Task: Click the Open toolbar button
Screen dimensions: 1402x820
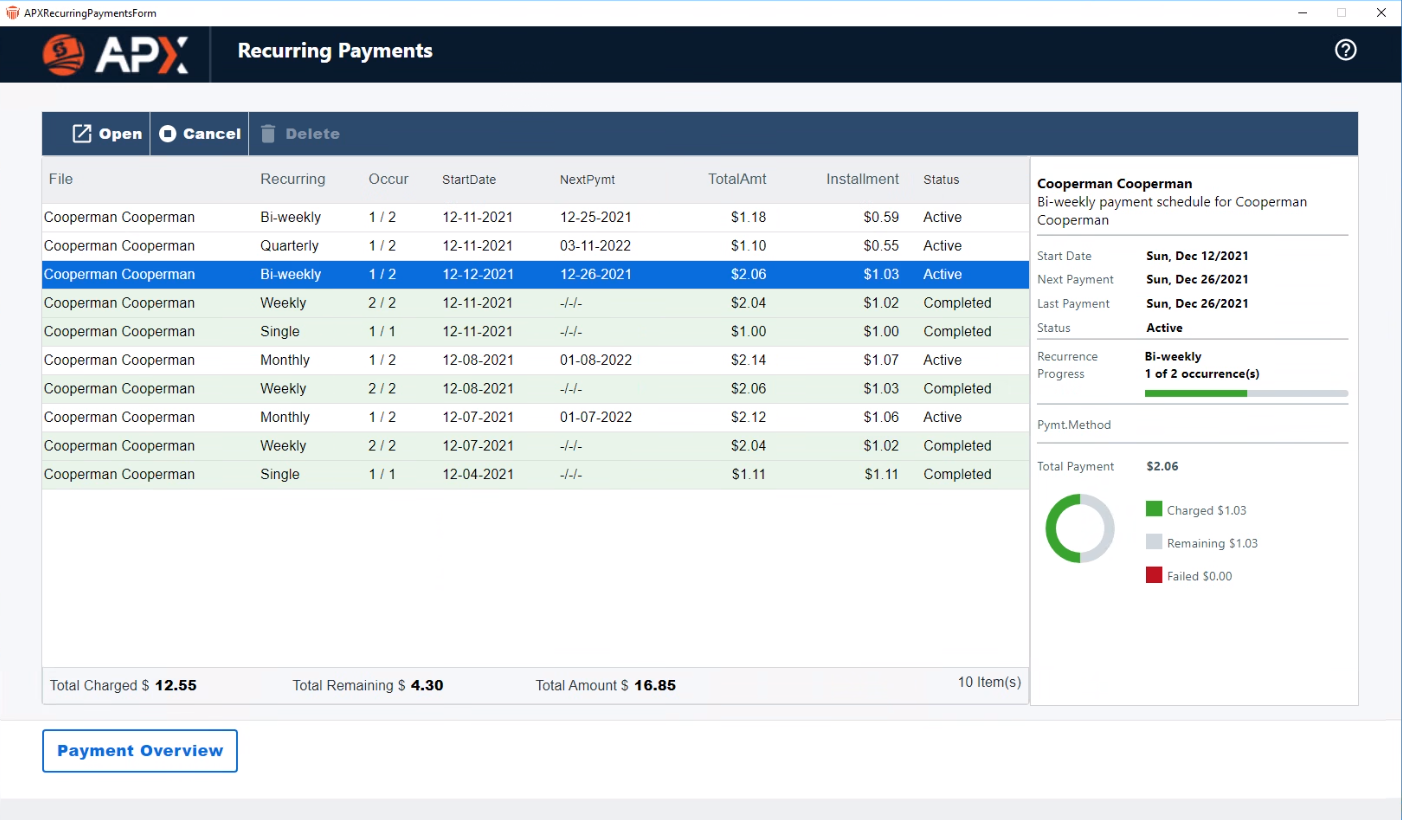Action: point(107,134)
